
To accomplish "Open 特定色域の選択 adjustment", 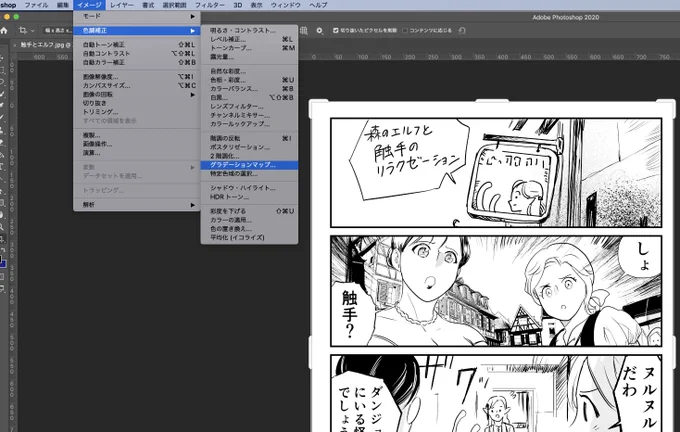I will click(249, 173).
